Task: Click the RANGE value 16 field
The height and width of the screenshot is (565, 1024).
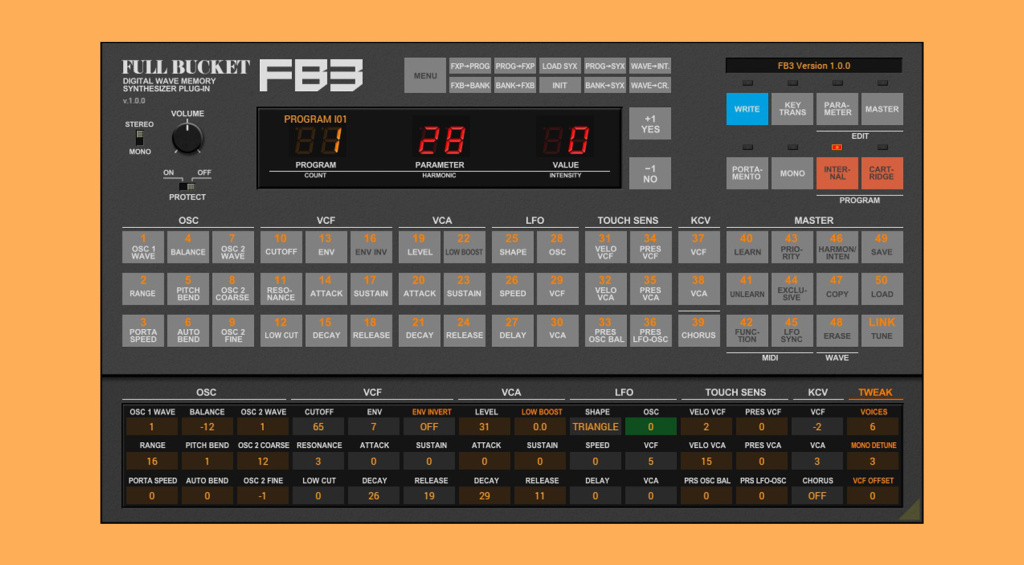Action: [x=152, y=461]
